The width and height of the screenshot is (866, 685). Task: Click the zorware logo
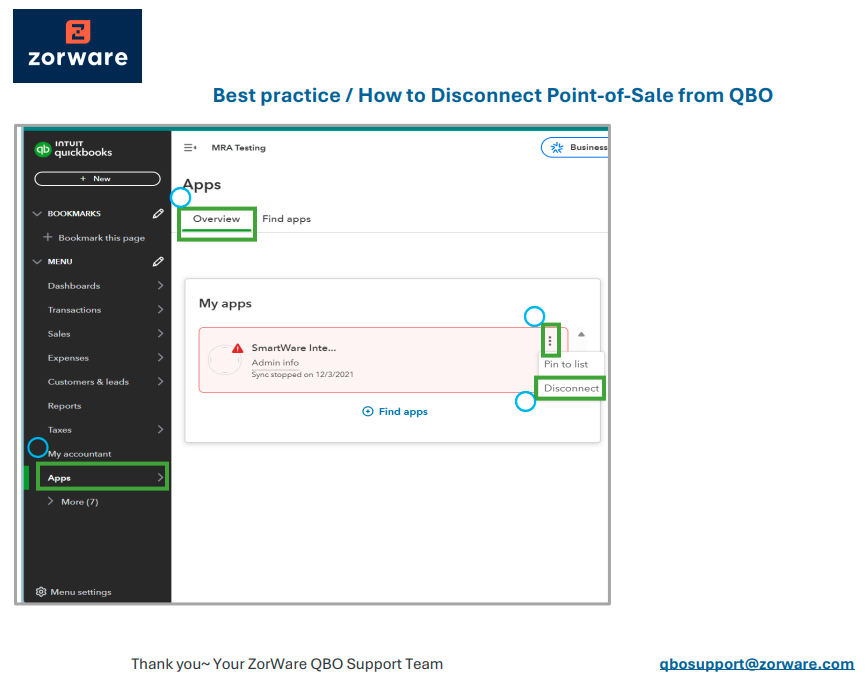tap(77, 46)
